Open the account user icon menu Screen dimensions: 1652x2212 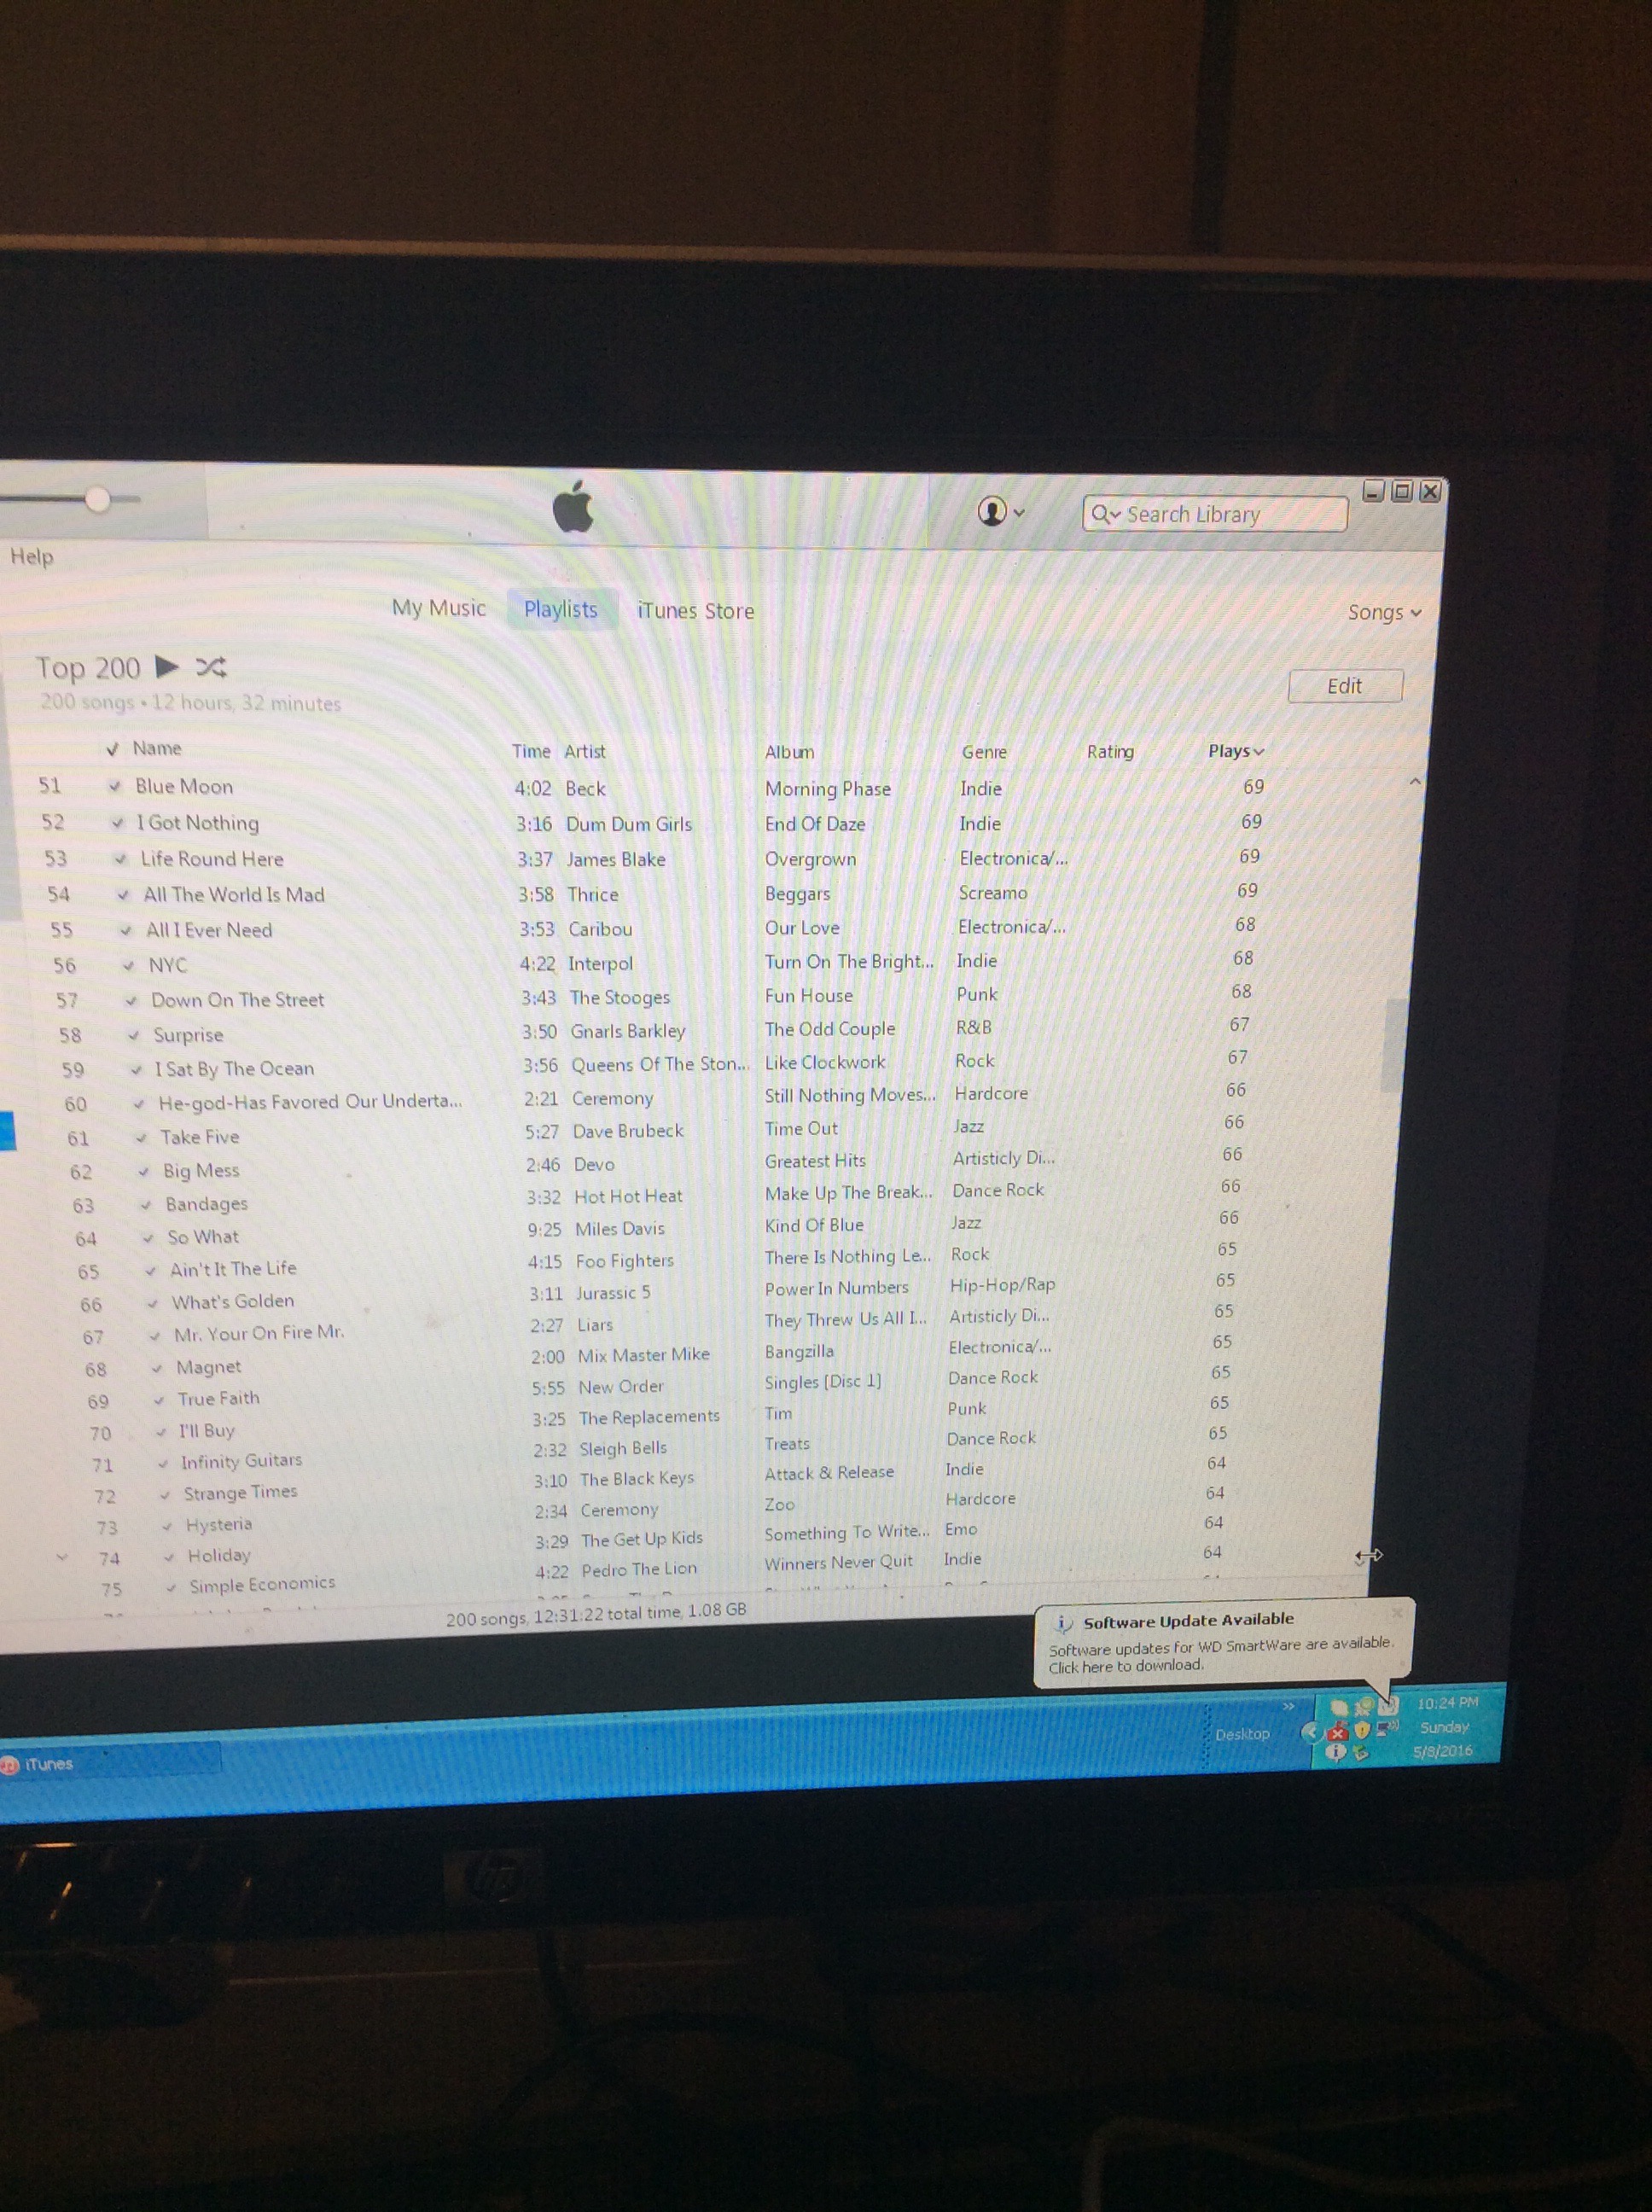992,512
